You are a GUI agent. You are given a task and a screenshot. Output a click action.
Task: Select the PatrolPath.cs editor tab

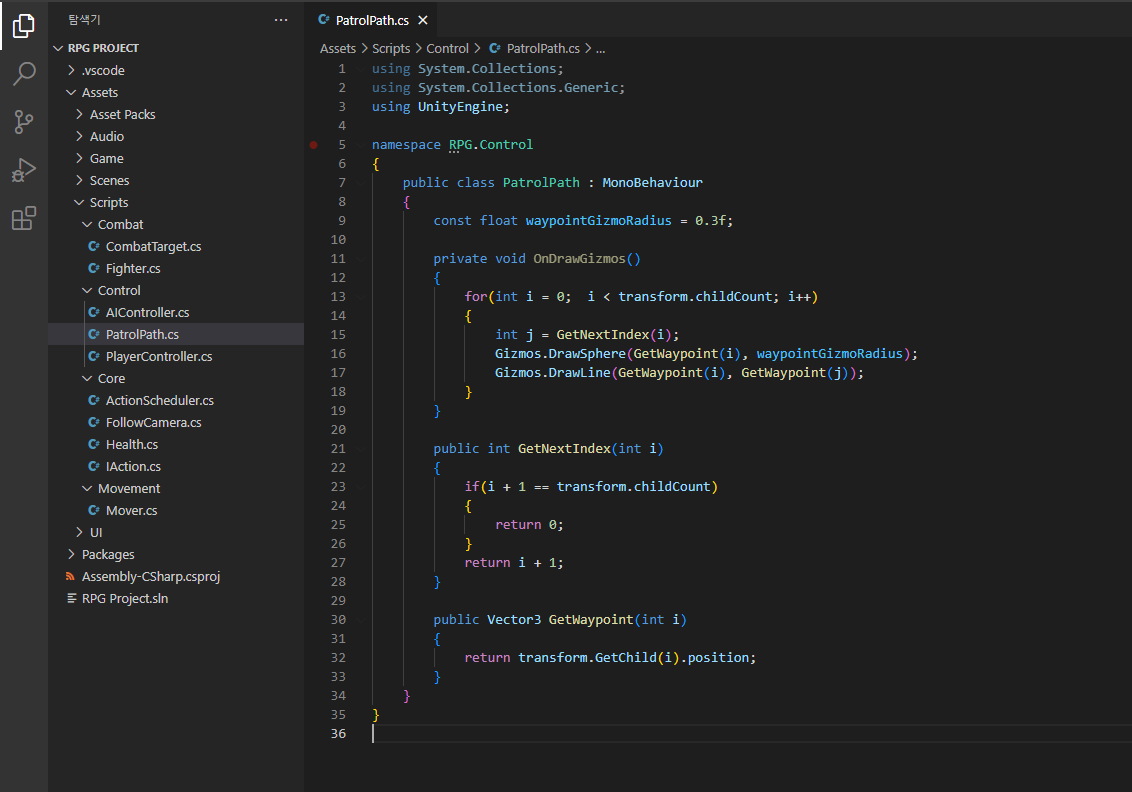tap(368, 20)
